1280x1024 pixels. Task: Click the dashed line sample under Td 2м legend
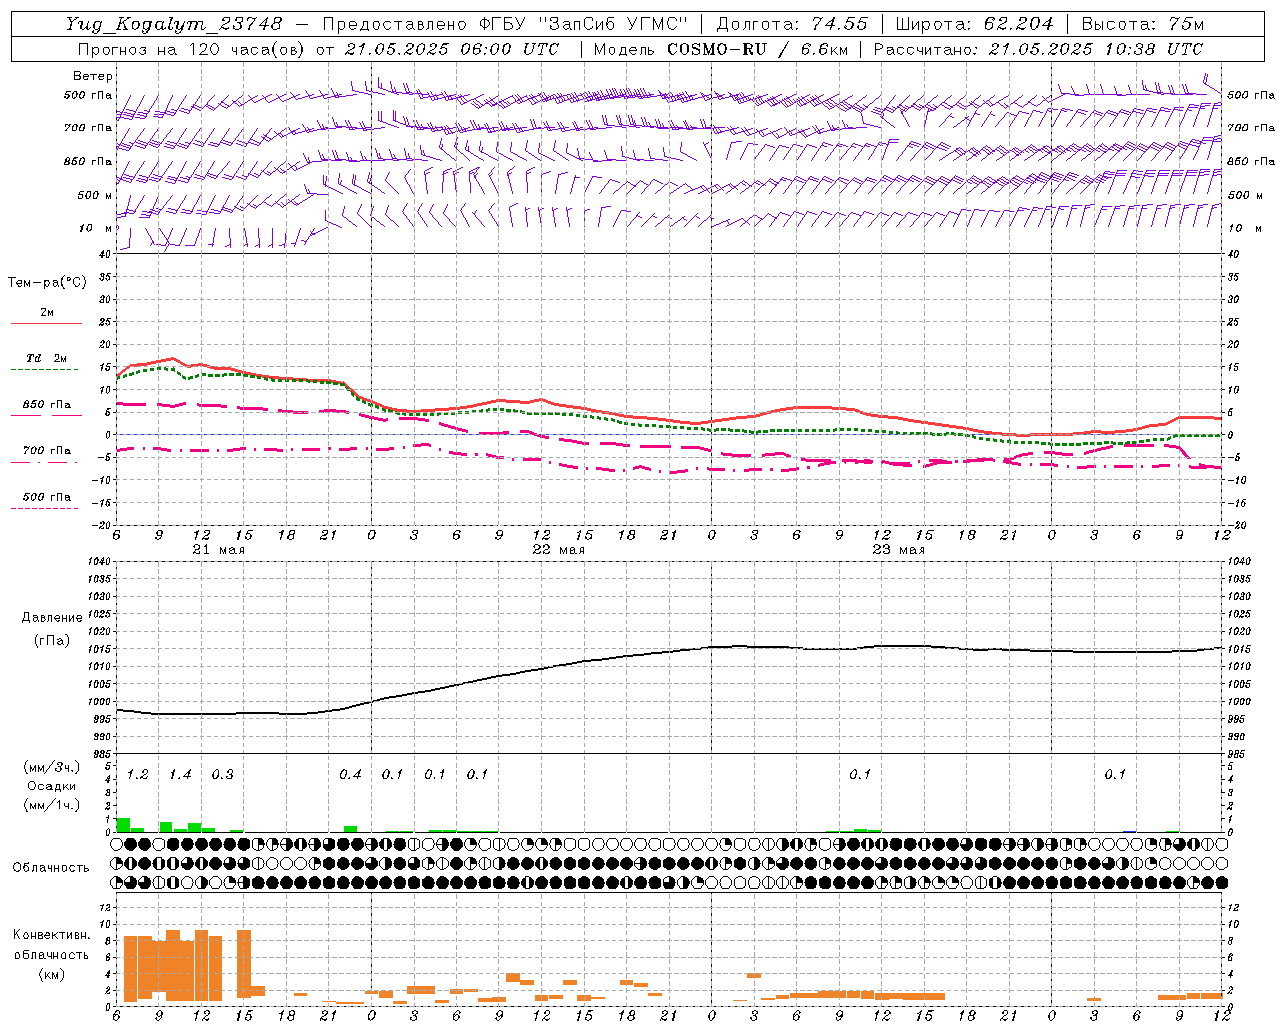click(44, 370)
